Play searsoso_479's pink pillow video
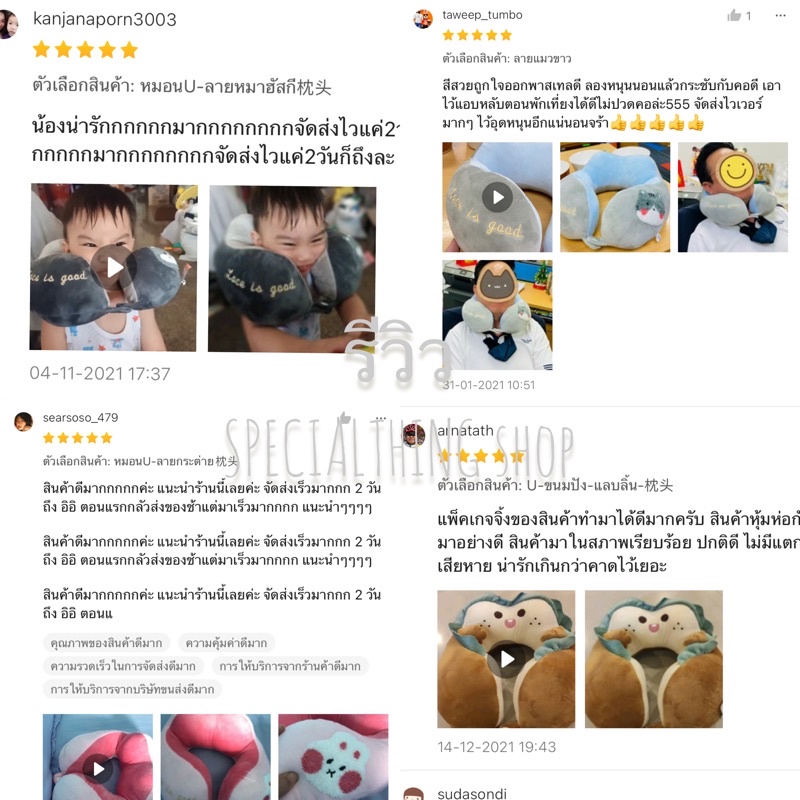 point(98,758)
